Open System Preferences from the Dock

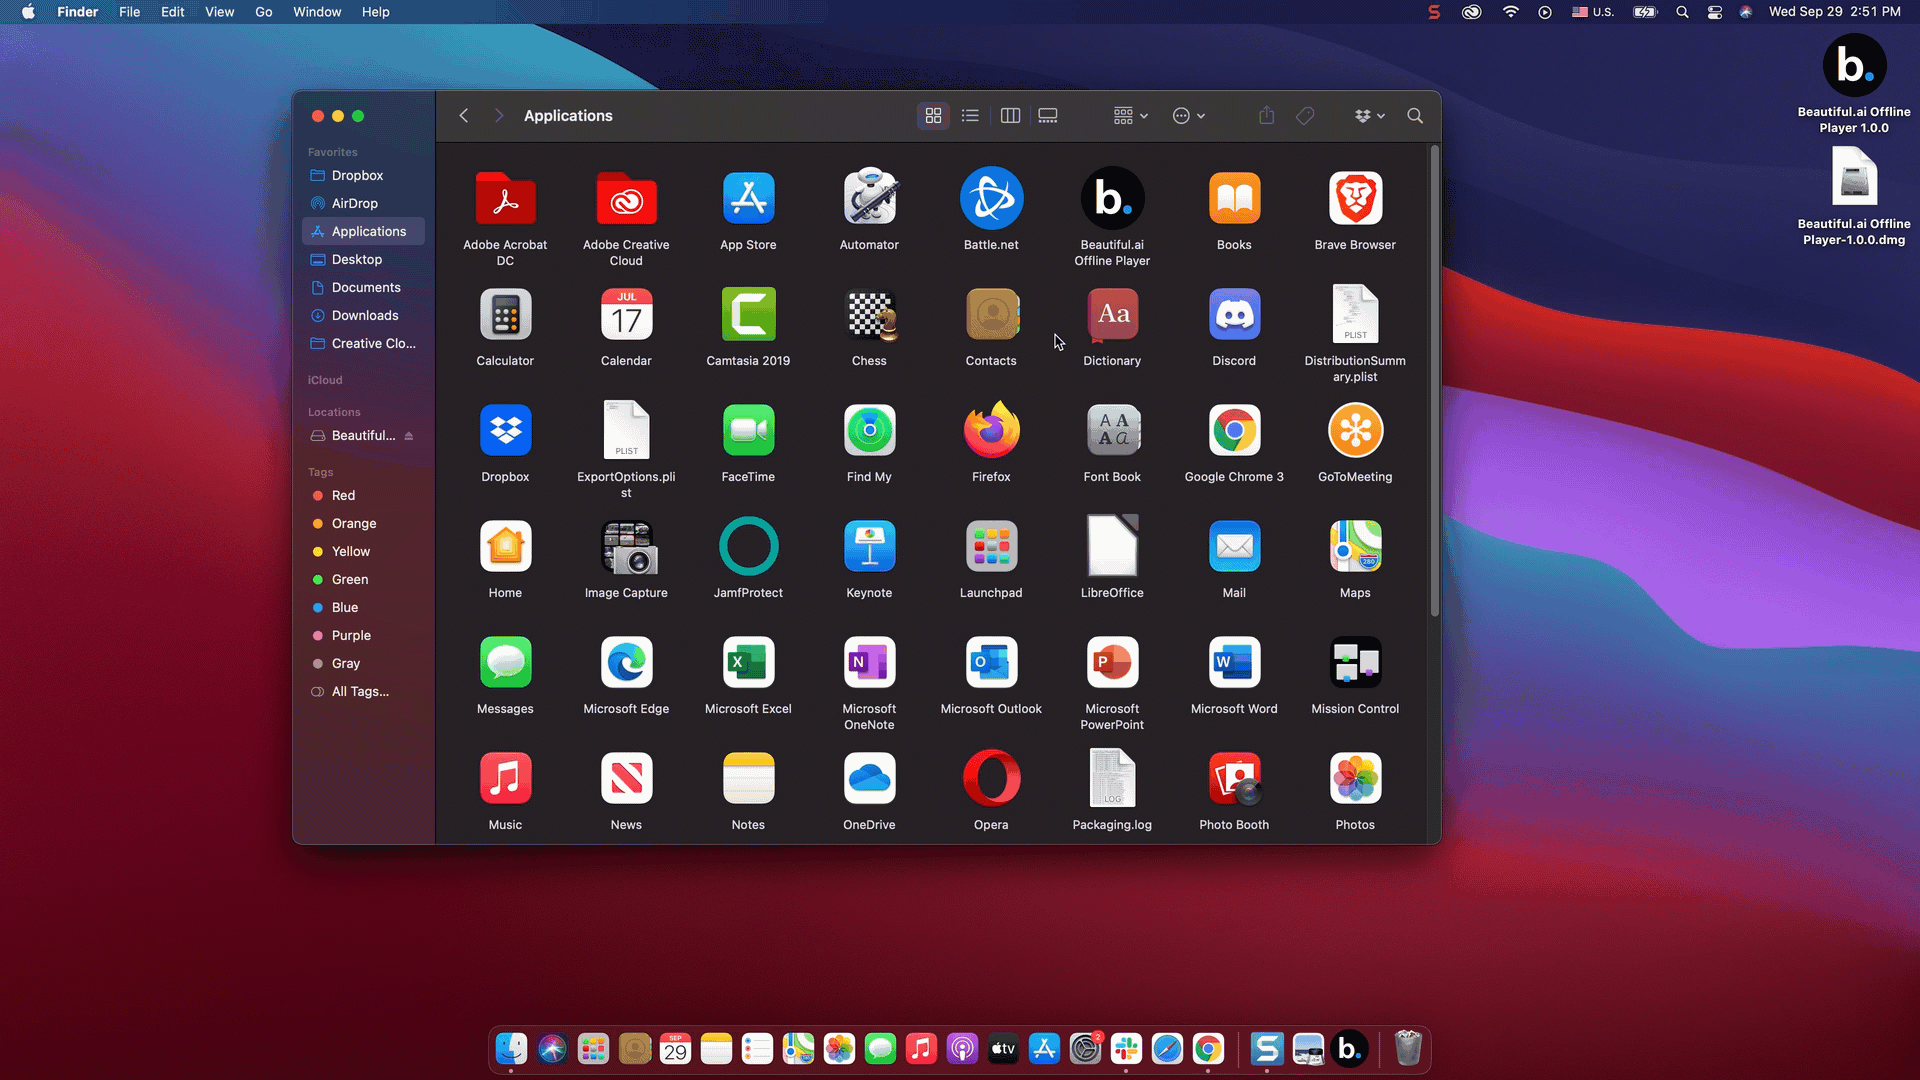click(1085, 1048)
